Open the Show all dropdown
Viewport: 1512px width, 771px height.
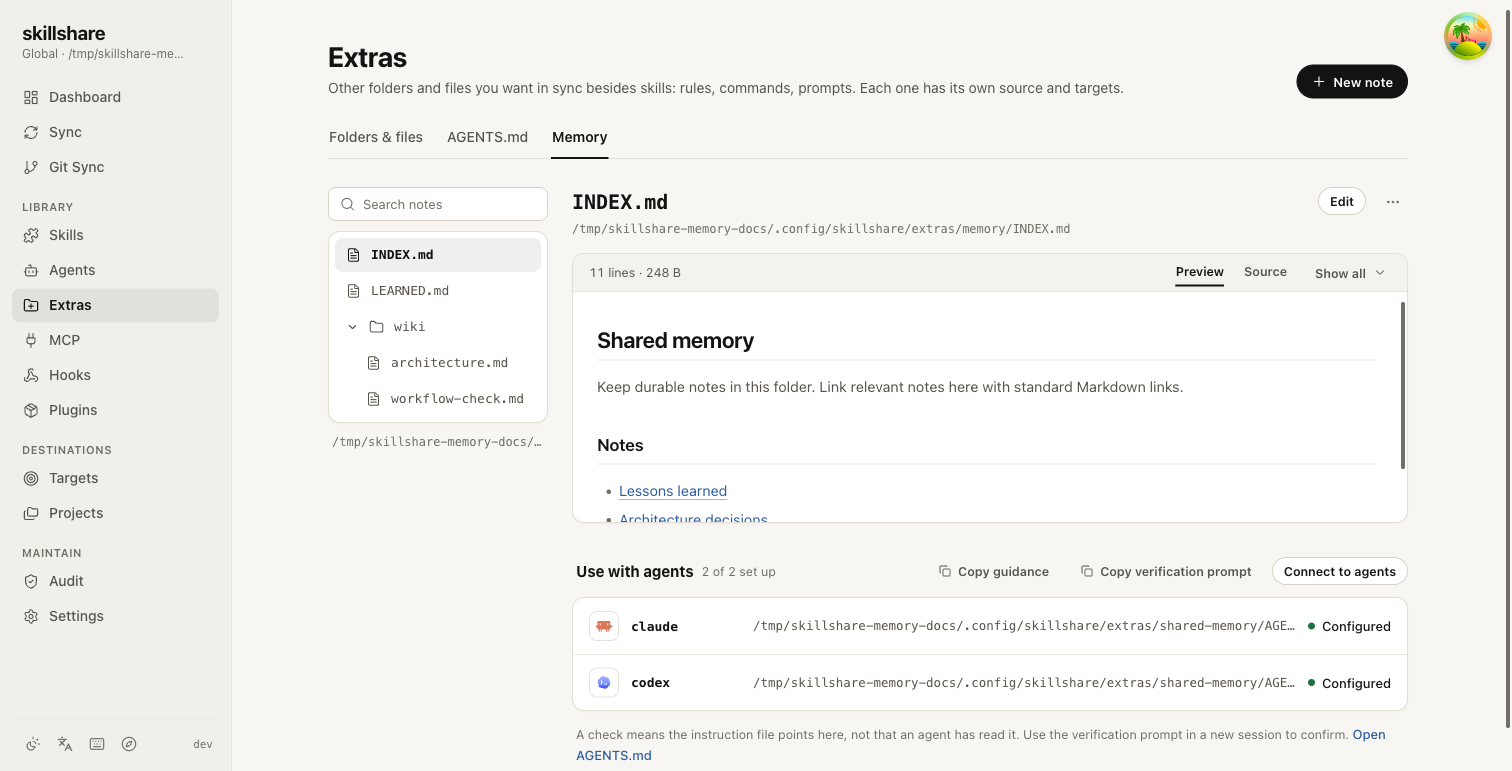click(1350, 273)
